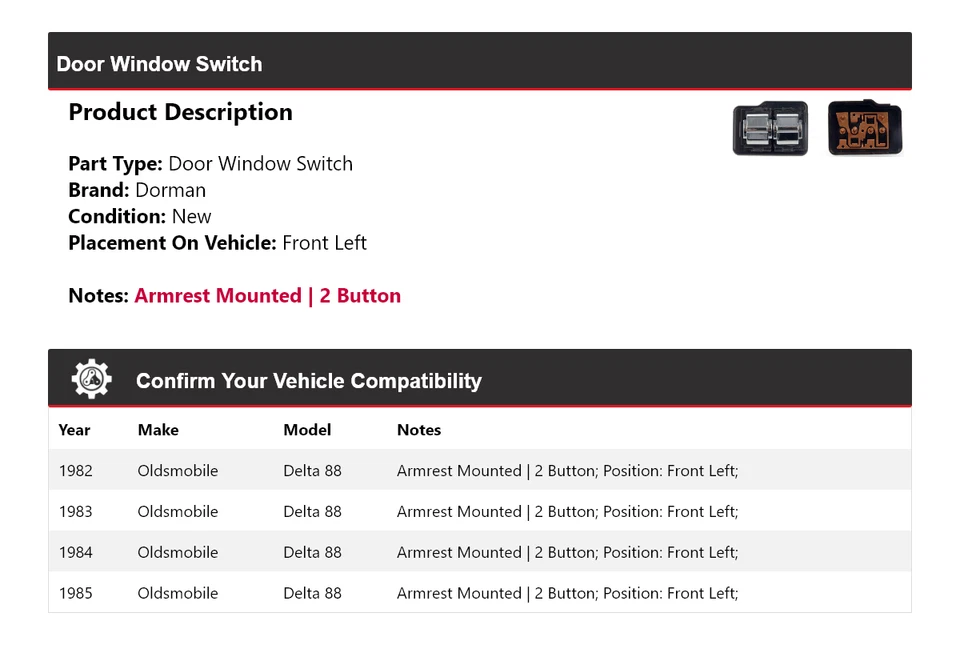
Task: Click the Year column header
Action: (x=74, y=430)
